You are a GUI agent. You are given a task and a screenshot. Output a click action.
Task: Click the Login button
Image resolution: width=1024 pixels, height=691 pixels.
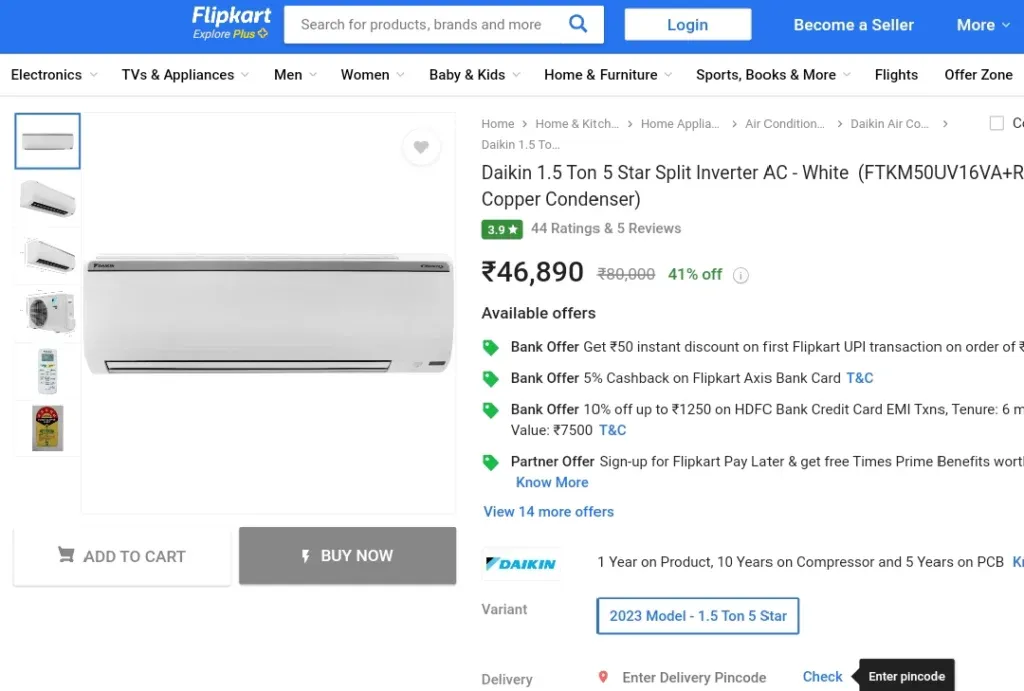click(688, 24)
